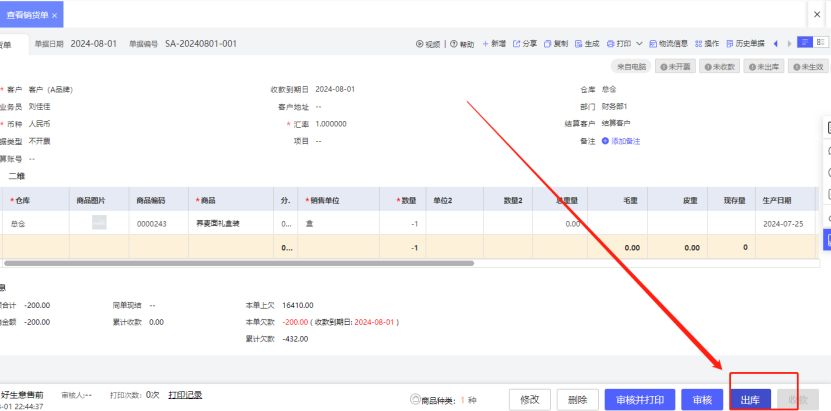Click the horizontal scrollbar under the table
This screenshot has width=831, height=411.
tap(240, 263)
